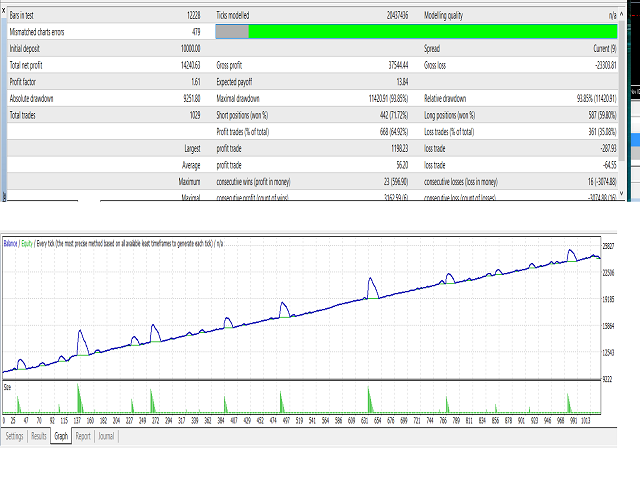
Task: Select the average profit trade value 56.20
Action: pyautogui.click(x=402, y=165)
